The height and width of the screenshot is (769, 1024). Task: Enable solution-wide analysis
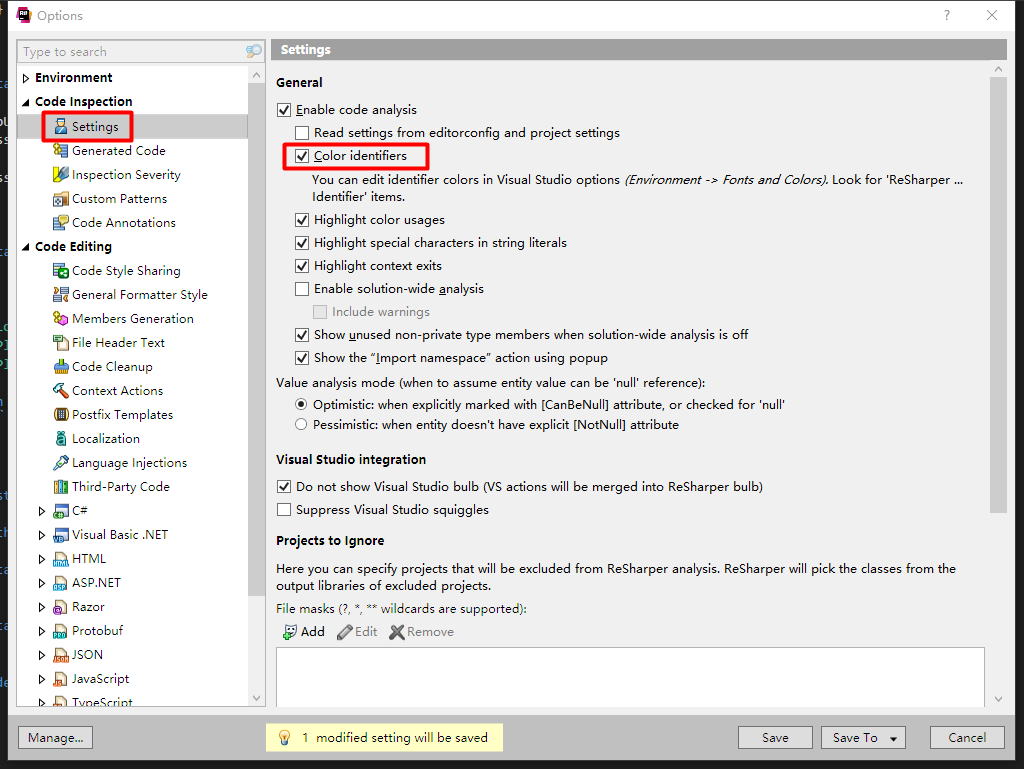point(302,288)
